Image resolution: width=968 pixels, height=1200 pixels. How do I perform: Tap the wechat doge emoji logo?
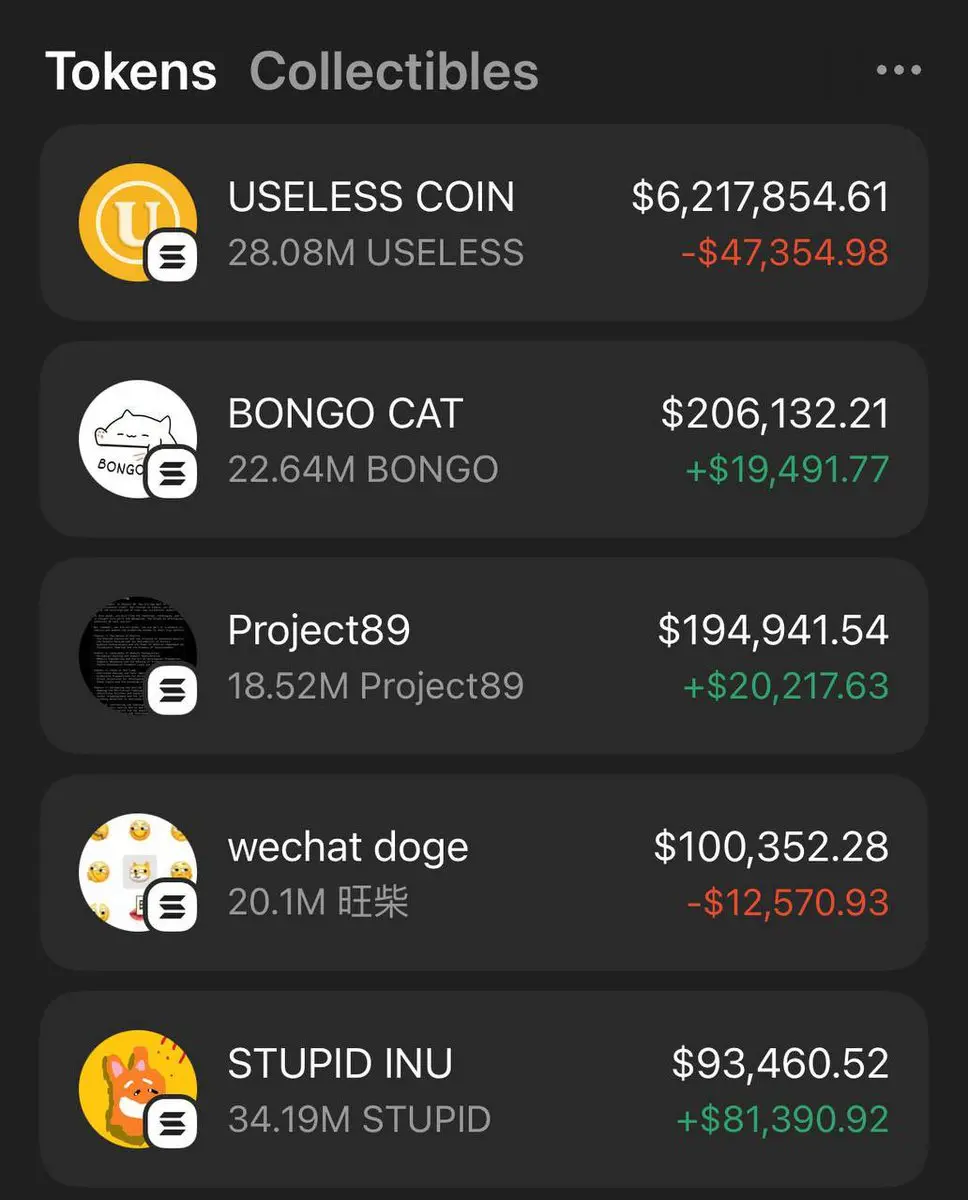(x=138, y=872)
